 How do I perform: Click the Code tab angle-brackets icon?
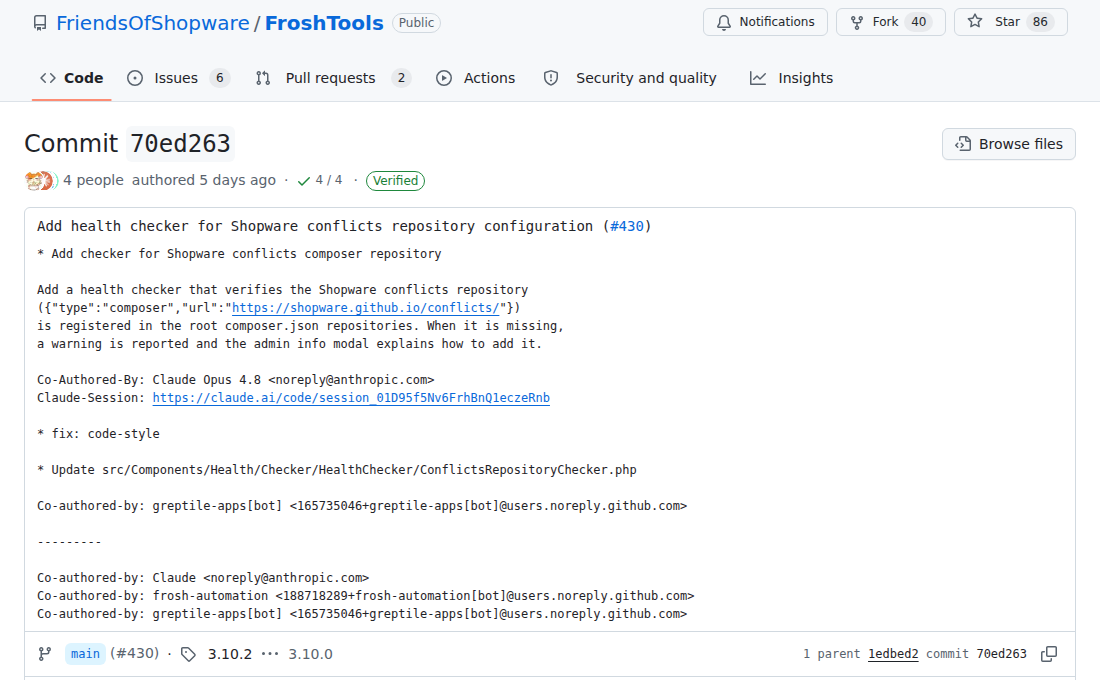(48, 78)
